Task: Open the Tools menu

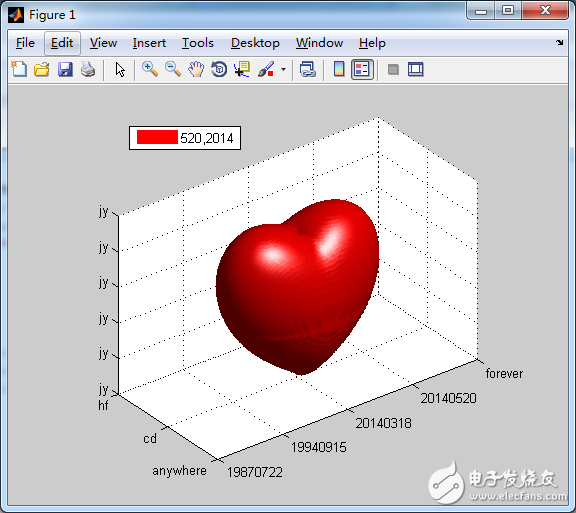Action: (198, 43)
